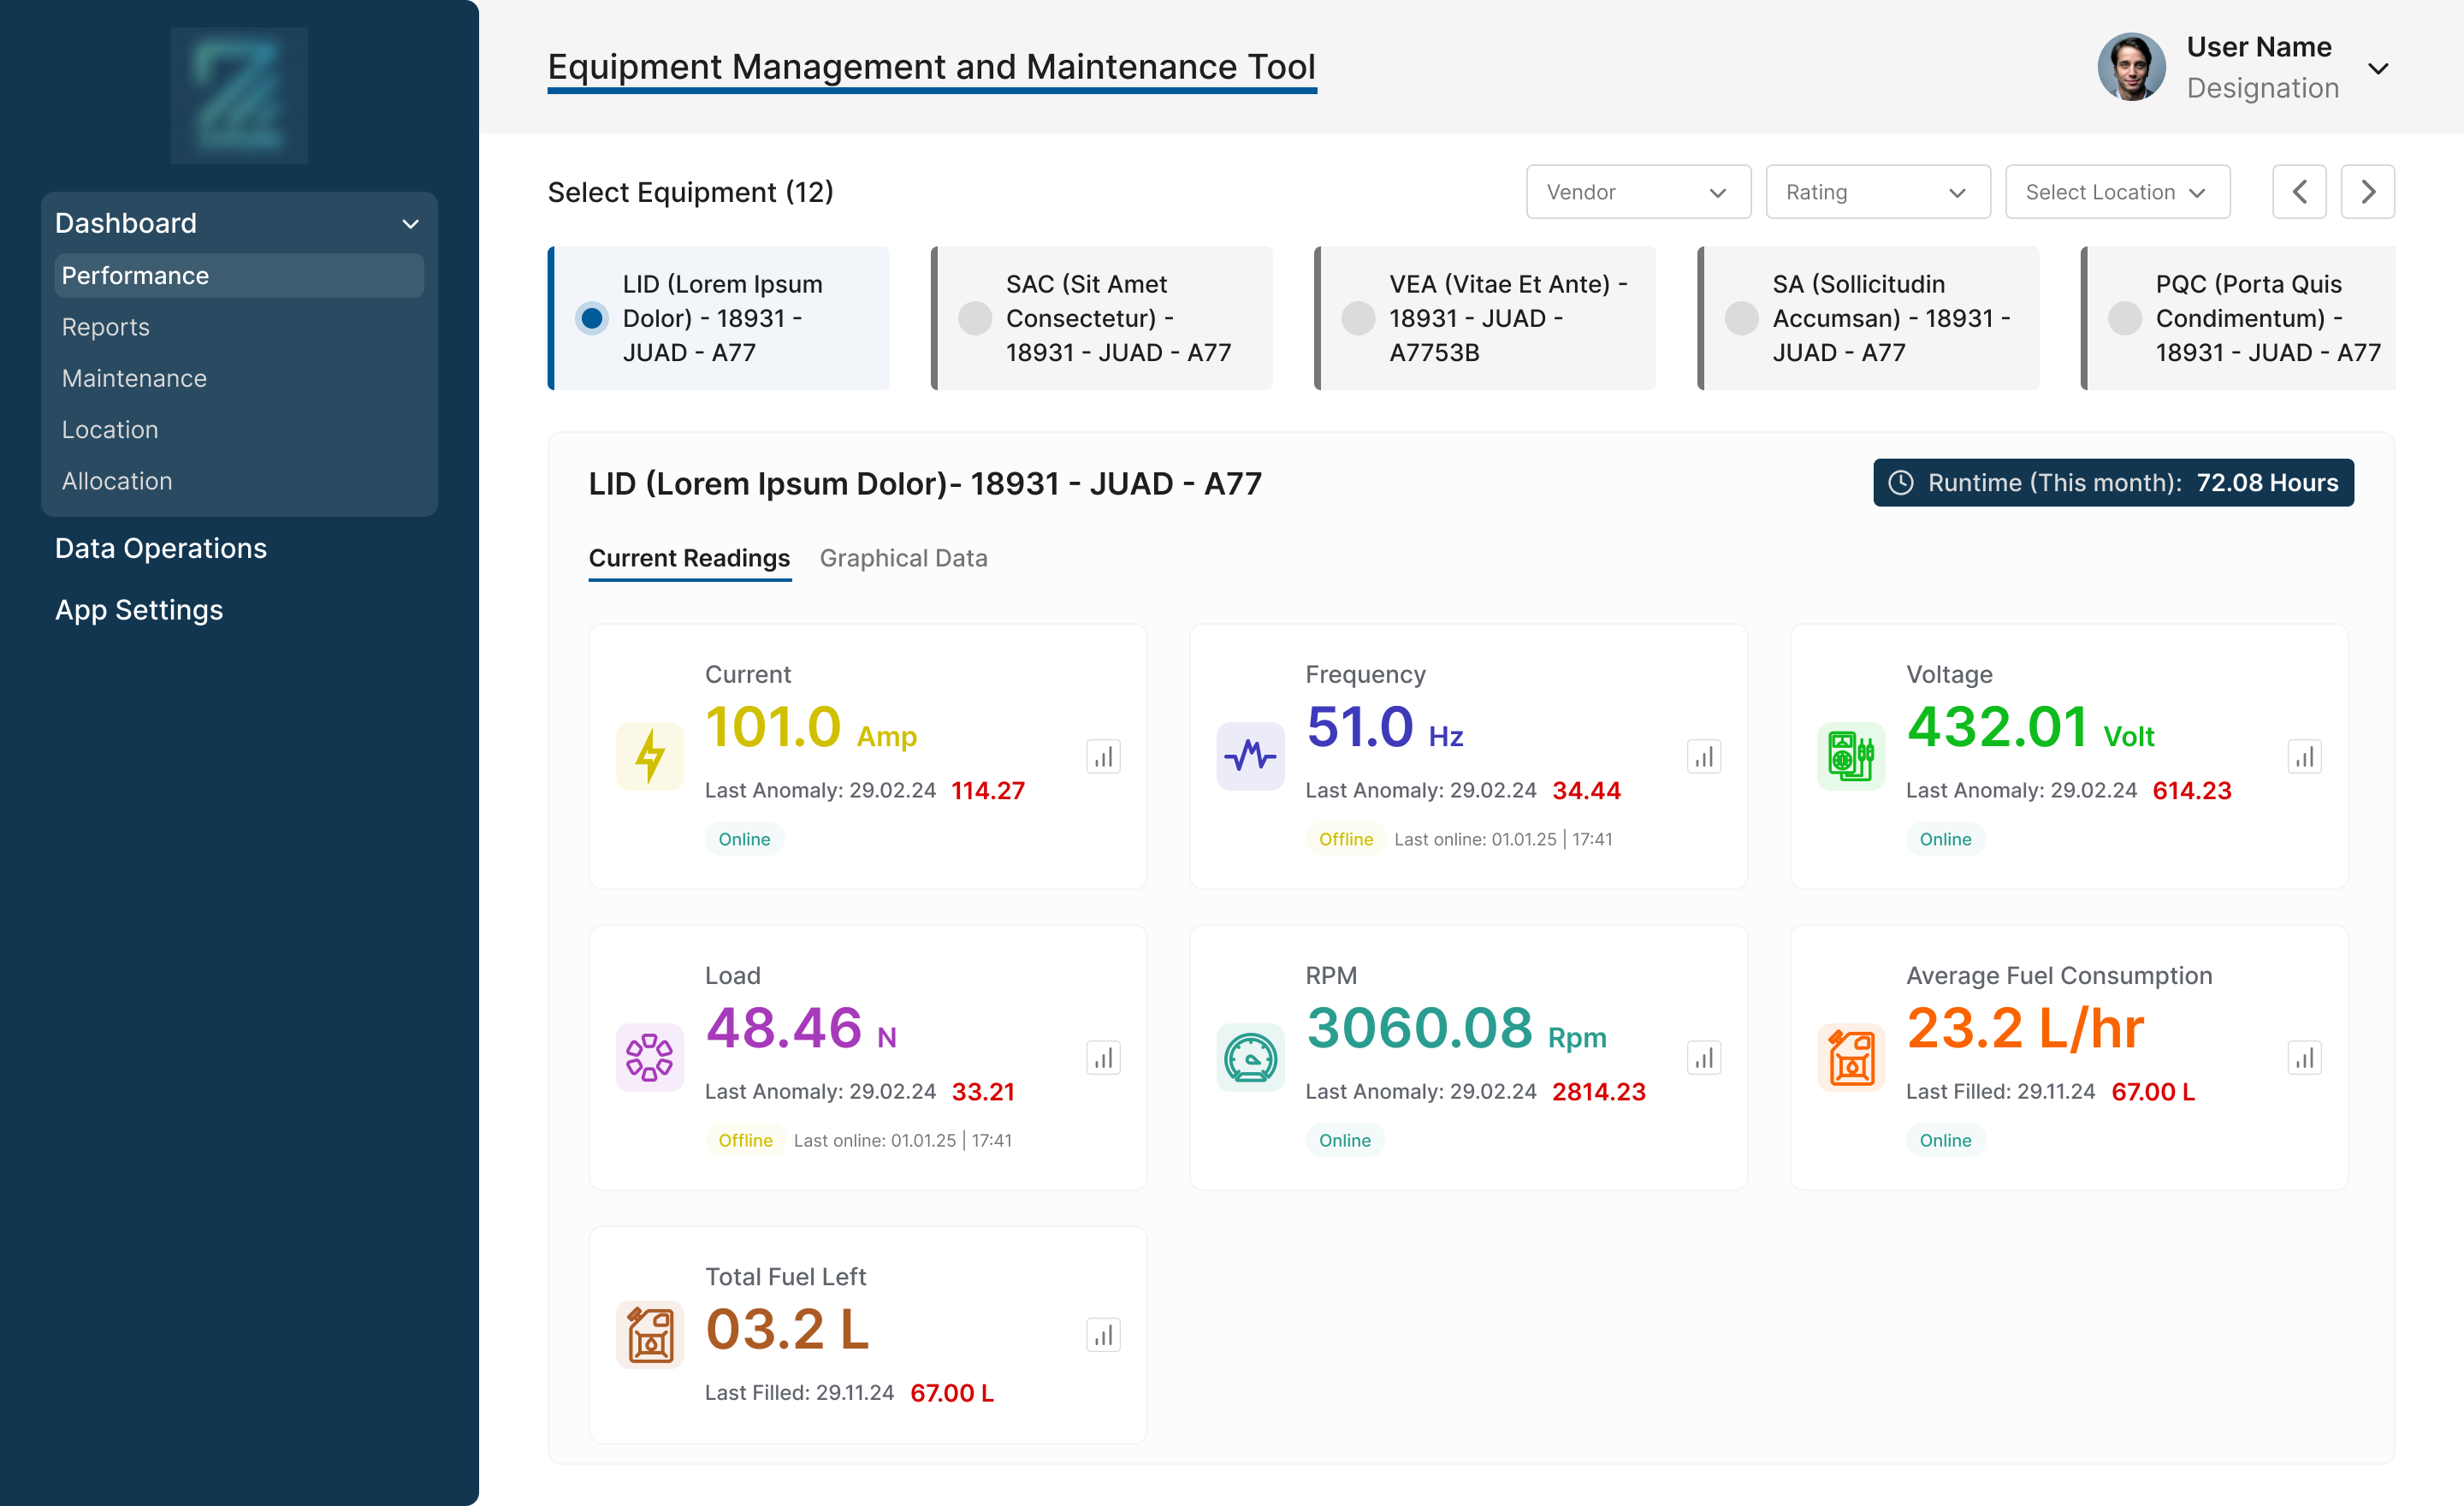
Task: Click the lightning bolt Current icon
Action: pyautogui.click(x=650, y=756)
